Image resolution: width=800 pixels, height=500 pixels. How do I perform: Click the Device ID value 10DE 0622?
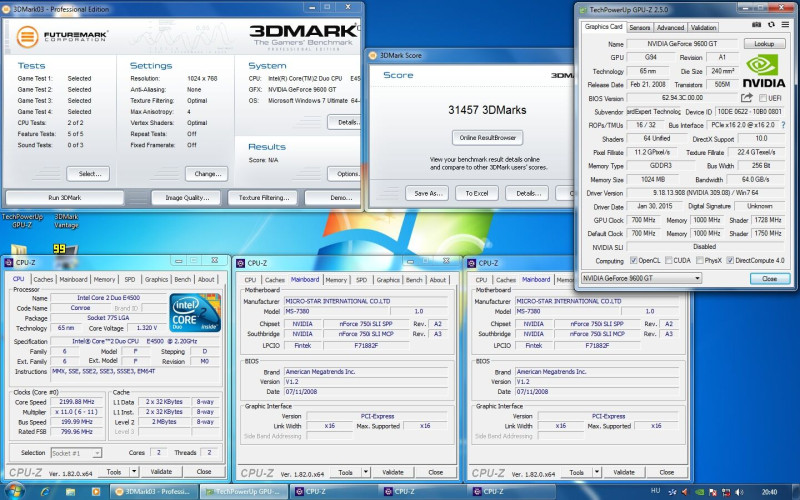point(749,111)
